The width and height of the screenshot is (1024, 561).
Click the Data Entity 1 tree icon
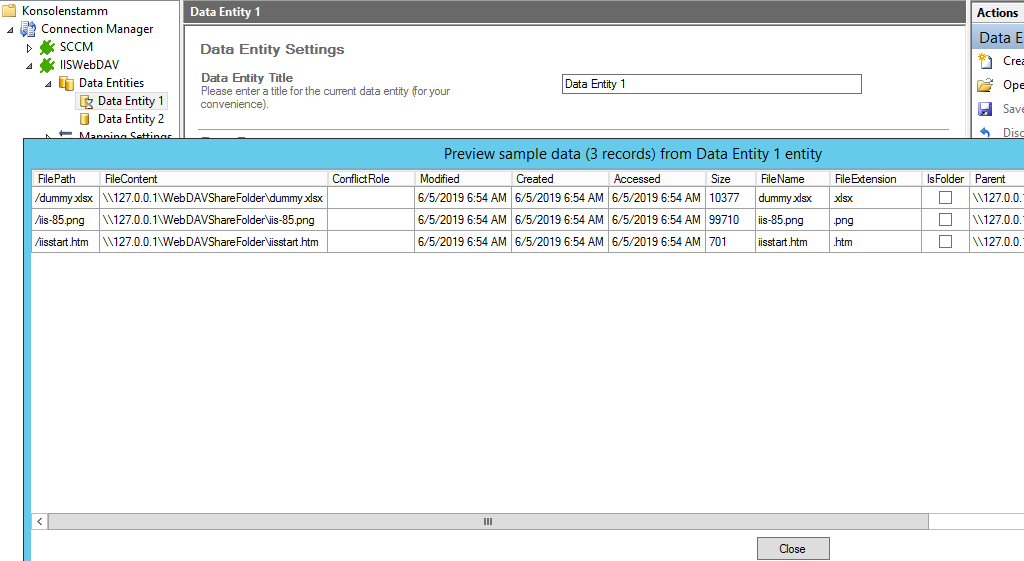(x=85, y=101)
